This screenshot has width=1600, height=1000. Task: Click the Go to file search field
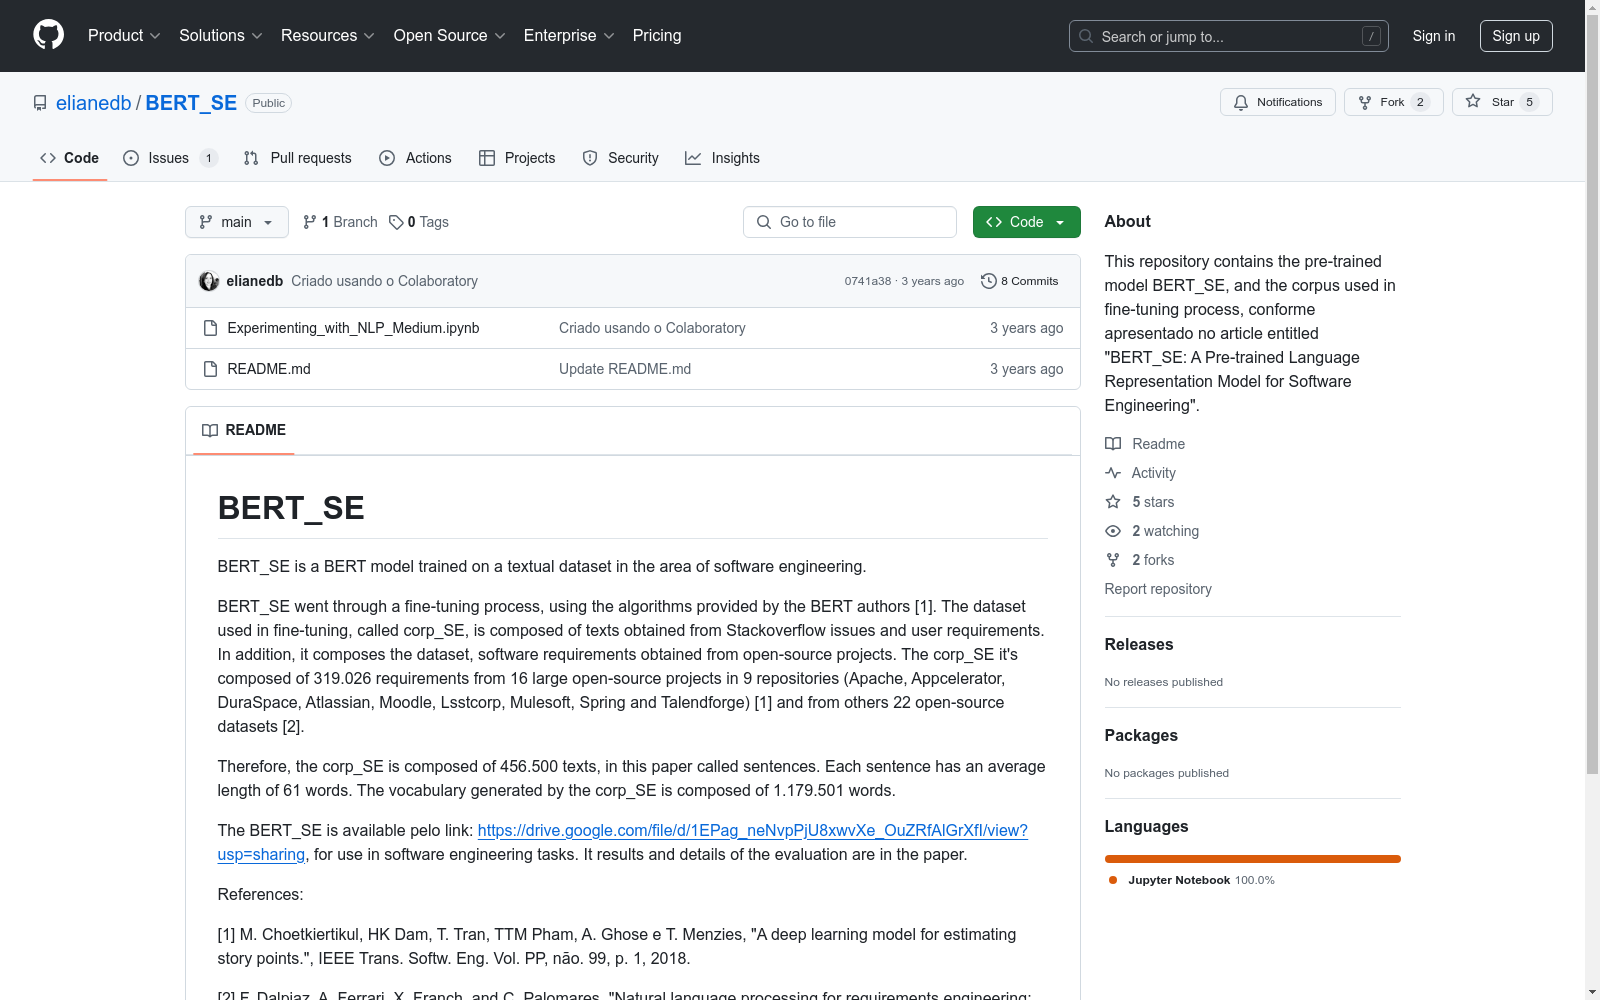point(850,222)
